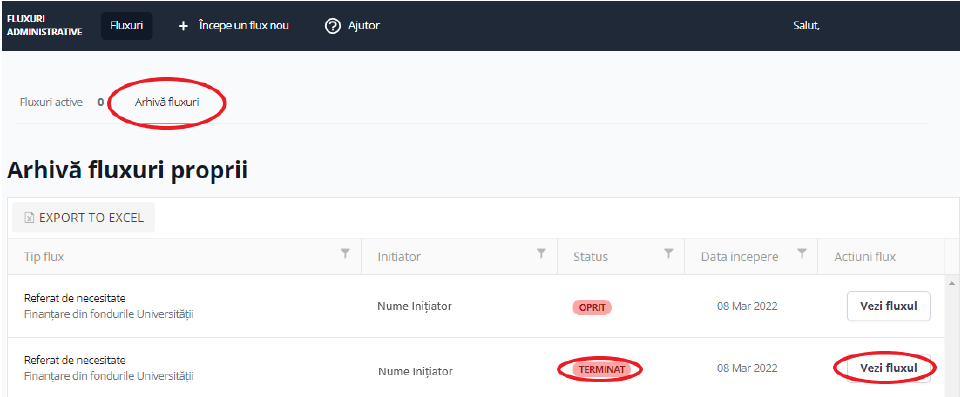Click the Excel file icon in export button

(x=28, y=217)
